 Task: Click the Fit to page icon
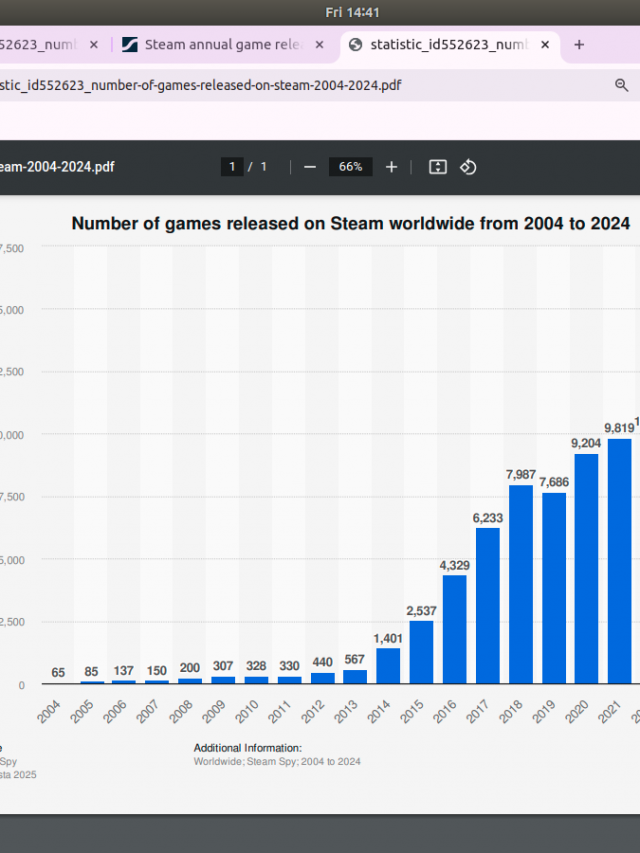(x=437, y=167)
